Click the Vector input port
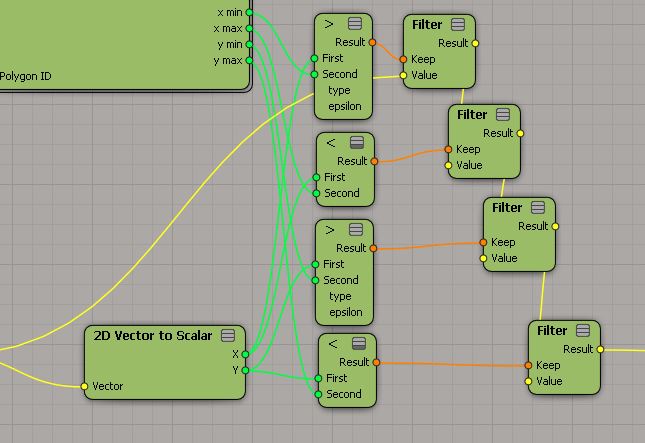 pos(85,386)
